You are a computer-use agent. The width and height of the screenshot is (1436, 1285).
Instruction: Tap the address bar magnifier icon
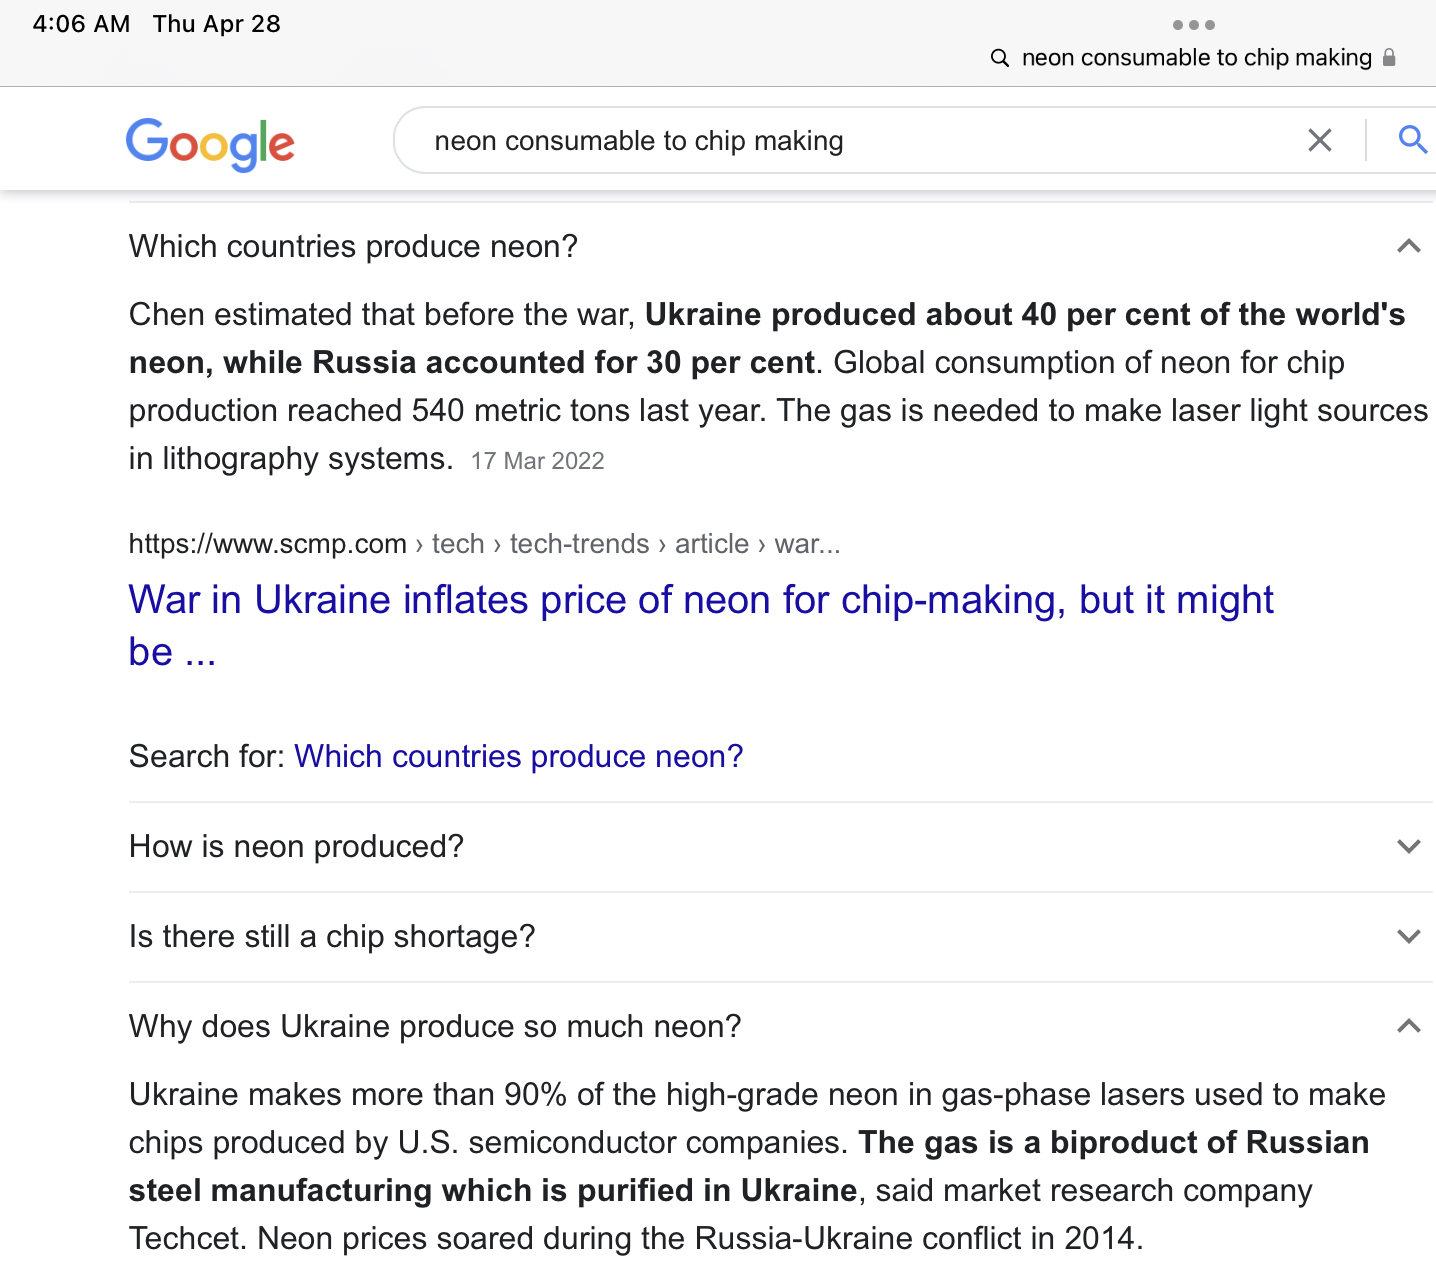click(999, 58)
